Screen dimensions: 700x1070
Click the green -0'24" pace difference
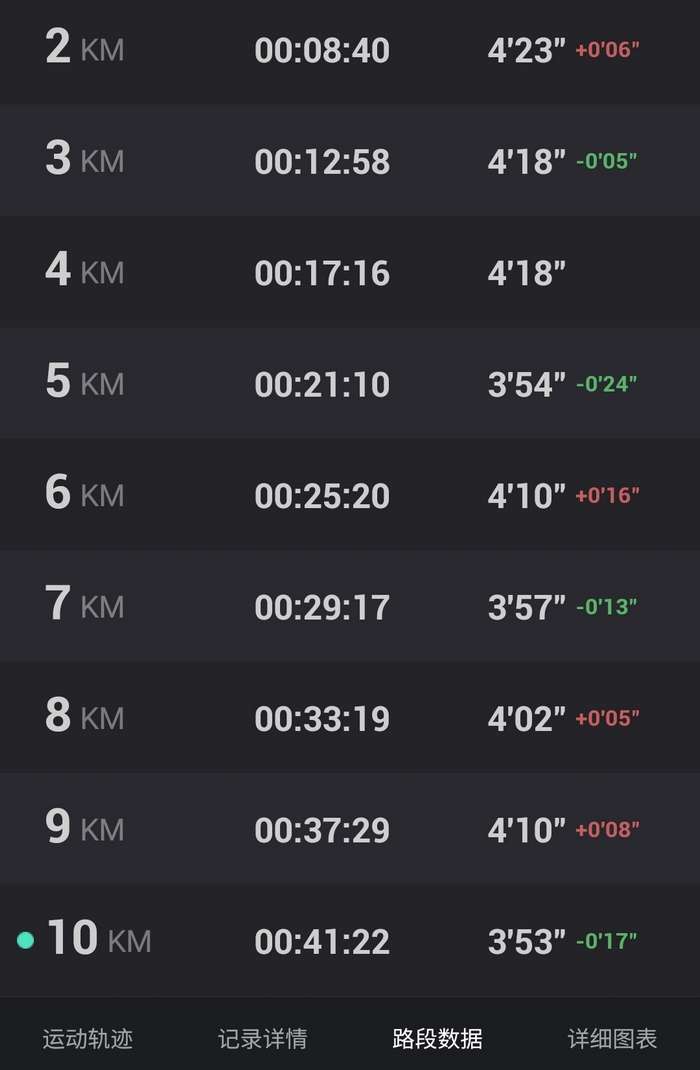(606, 384)
